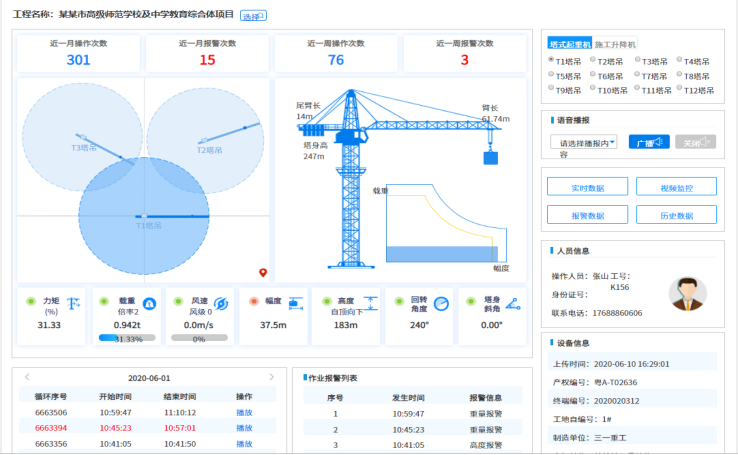
Task: Open 实时数据 real-time data
Action: (x=587, y=187)
